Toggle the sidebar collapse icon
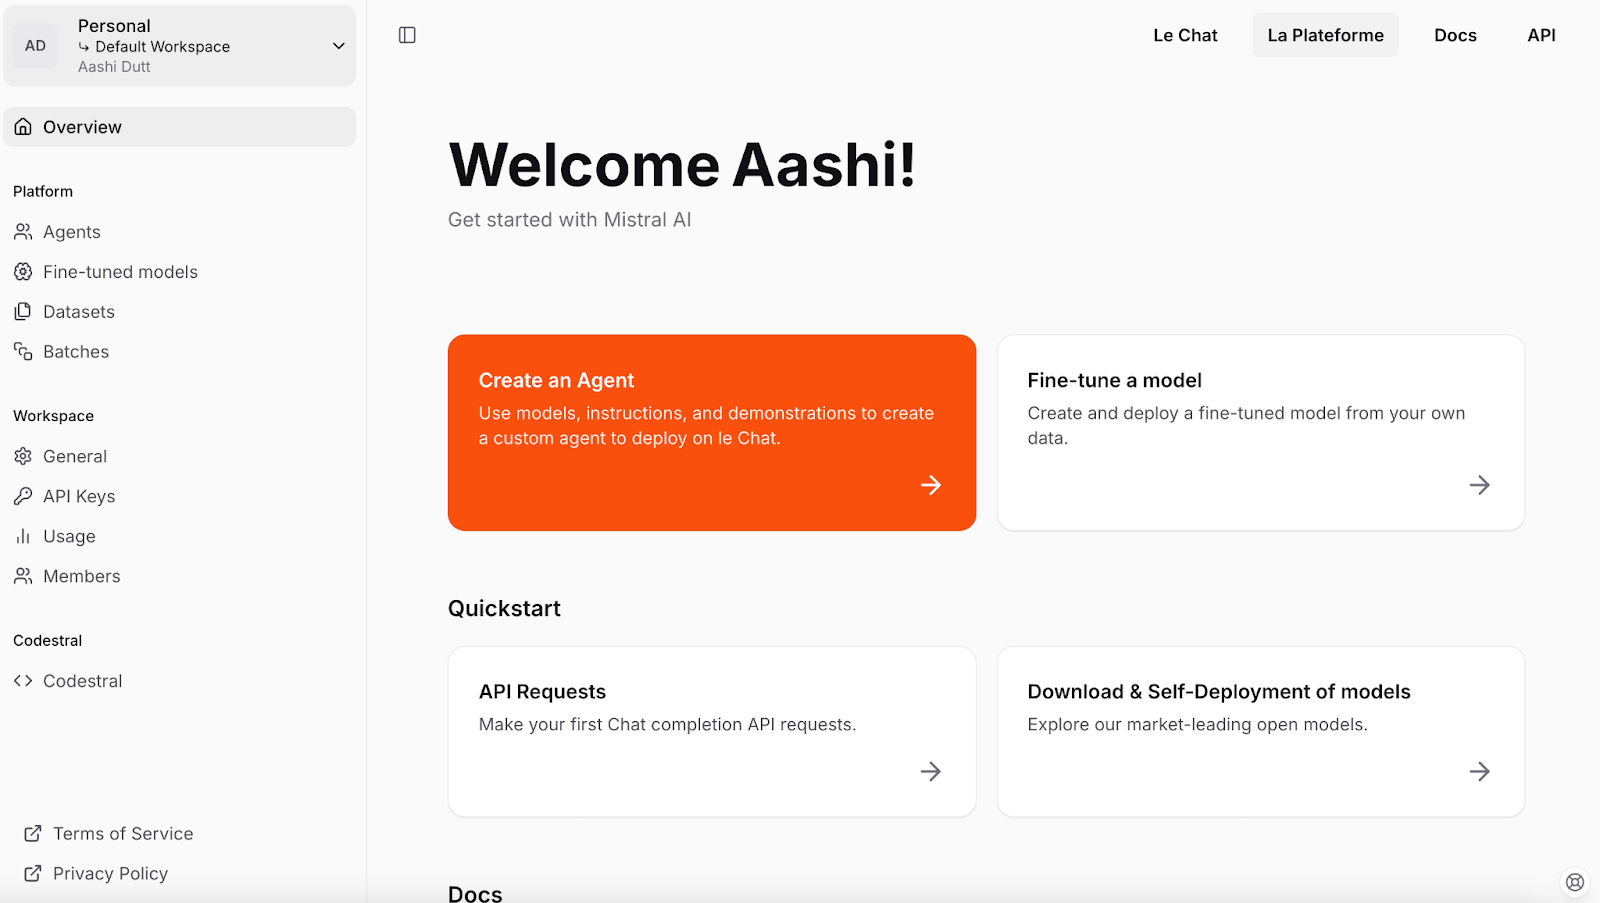This screenshot has height=903, width=1600. pos(407,35)
